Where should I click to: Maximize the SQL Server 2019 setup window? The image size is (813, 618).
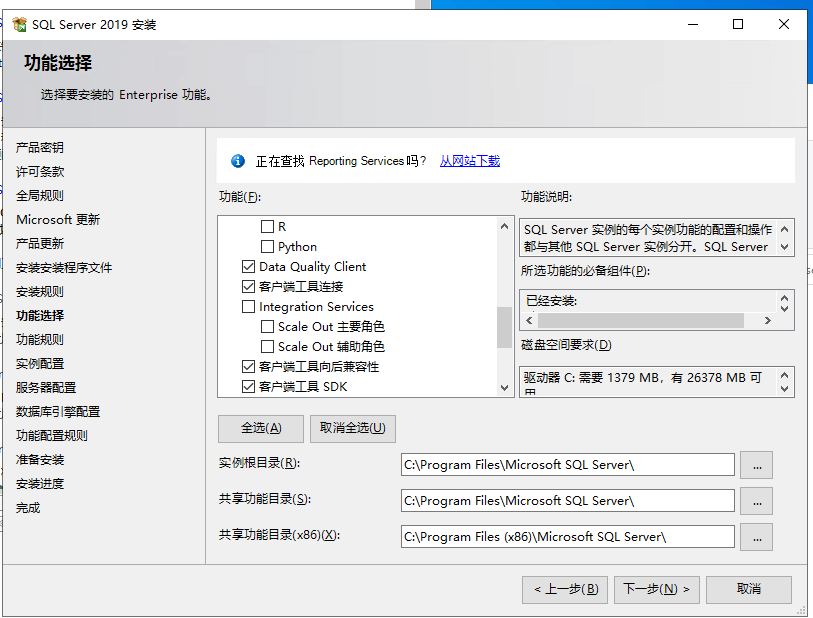coord(738,24)
